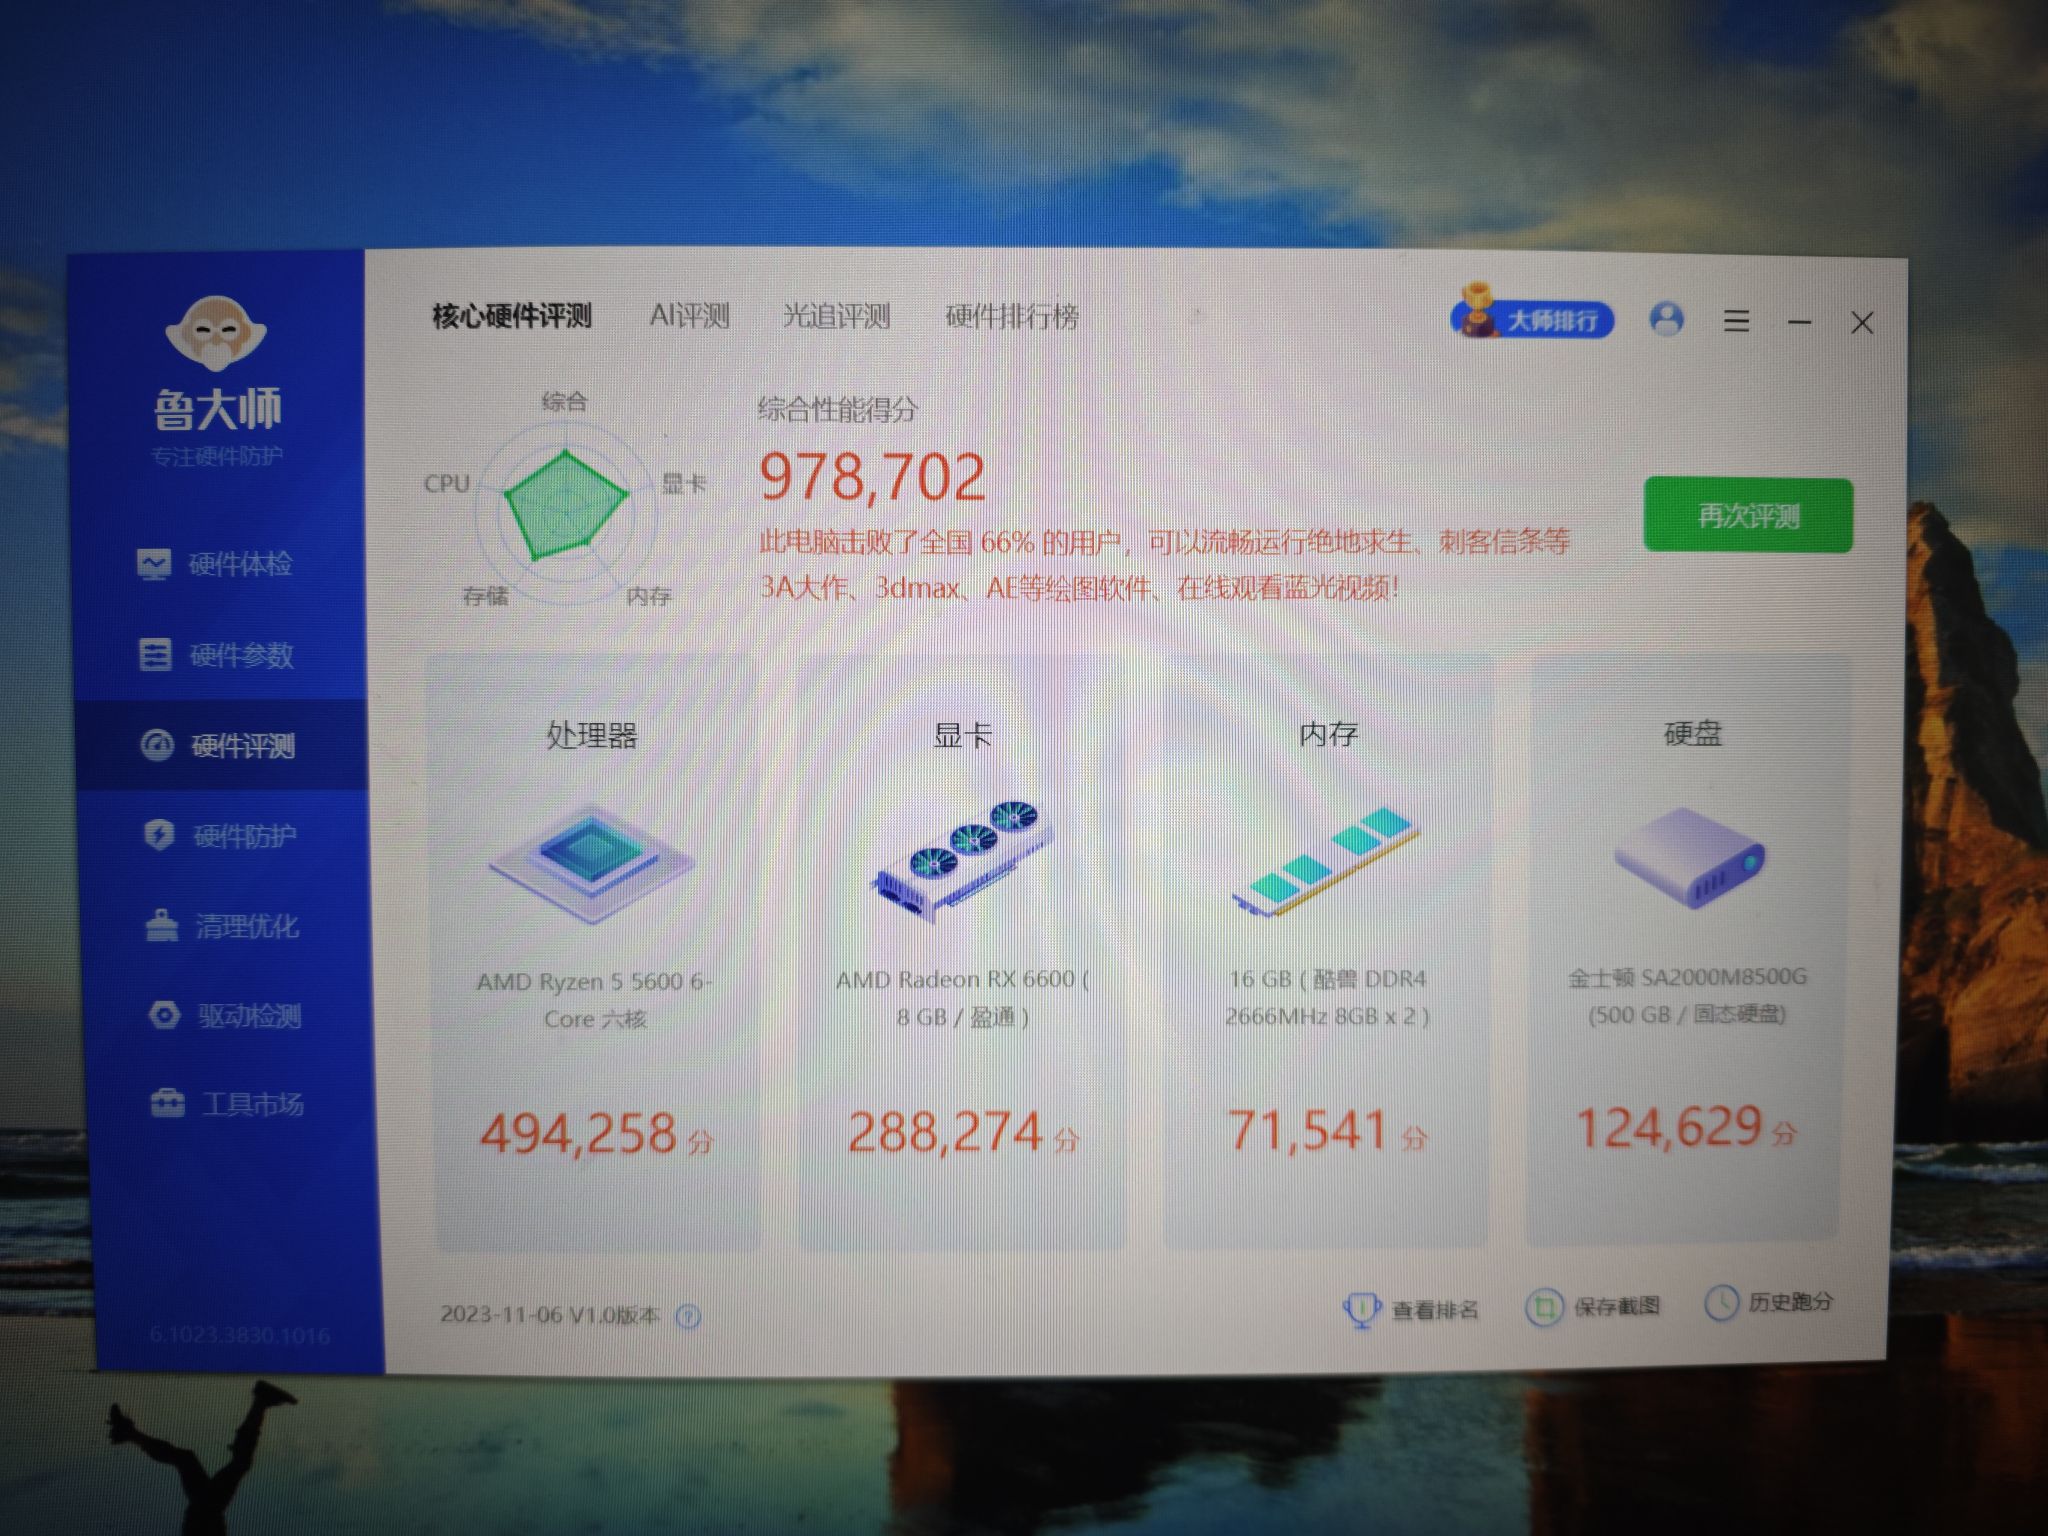Click the 显卡 card title
Image resolution: width=2048 pixels, height=1536 pixels.
coord(962,736)
